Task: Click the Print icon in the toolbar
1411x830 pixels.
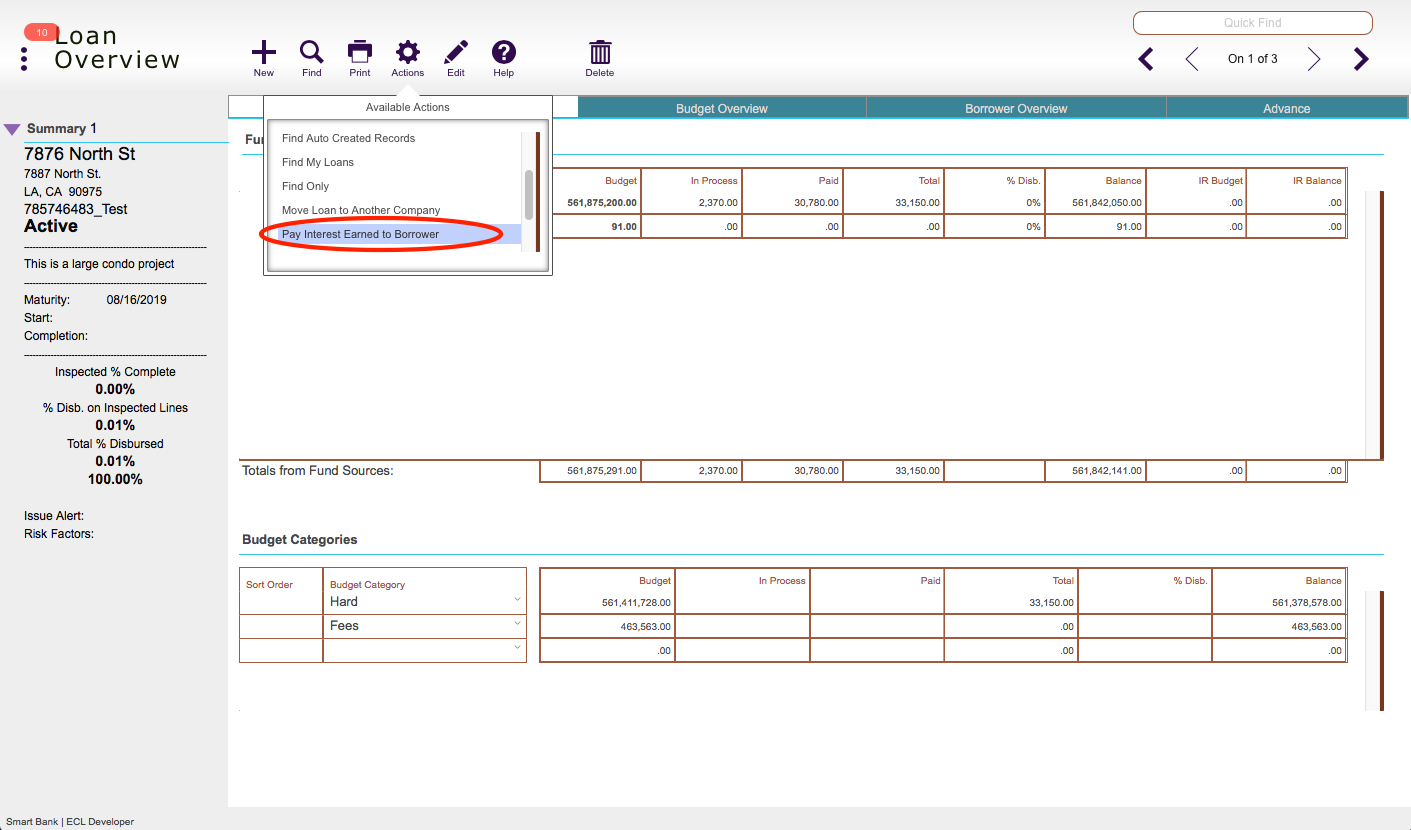Action: [360, 53]
